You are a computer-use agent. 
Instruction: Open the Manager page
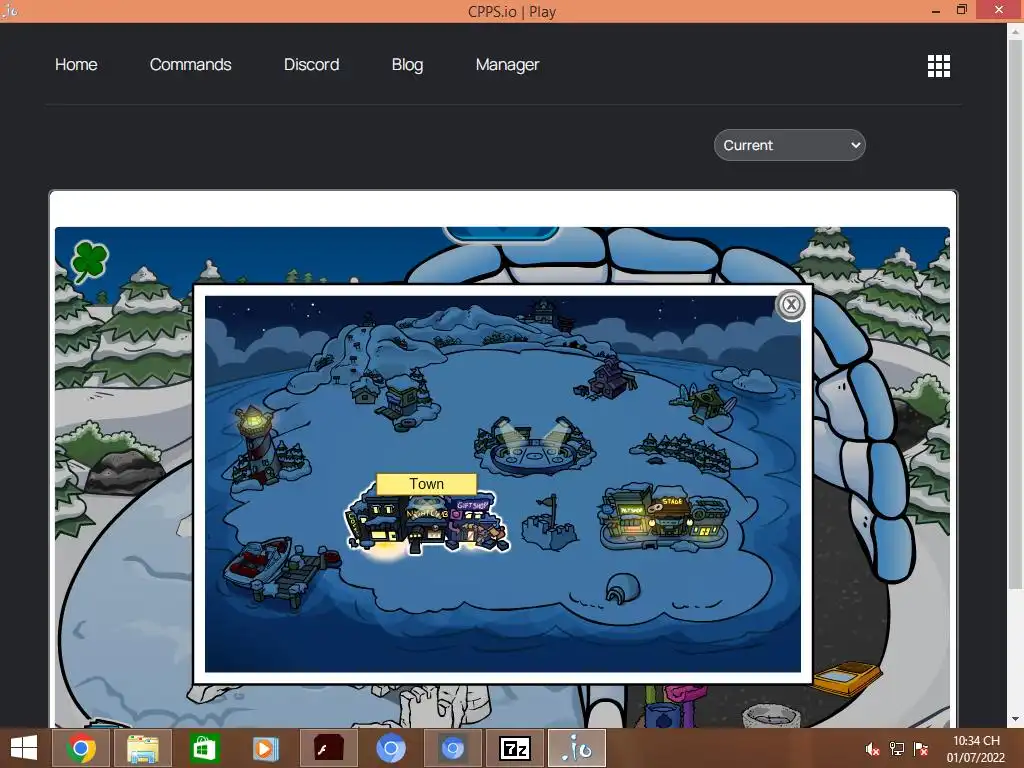pyautogui.click(x=507, y=65)
